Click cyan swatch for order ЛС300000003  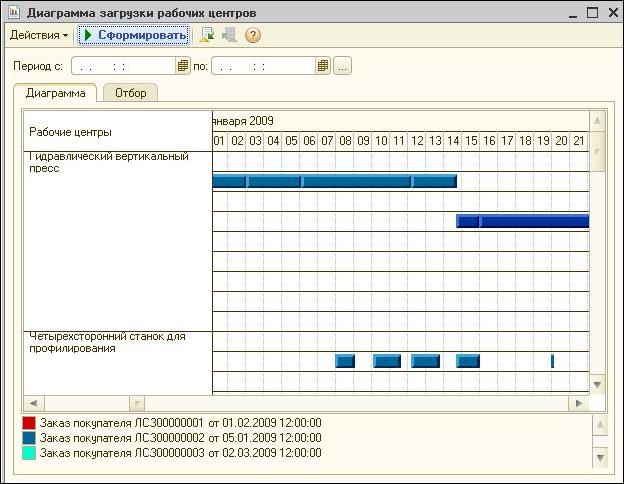(x=29, y=453)
